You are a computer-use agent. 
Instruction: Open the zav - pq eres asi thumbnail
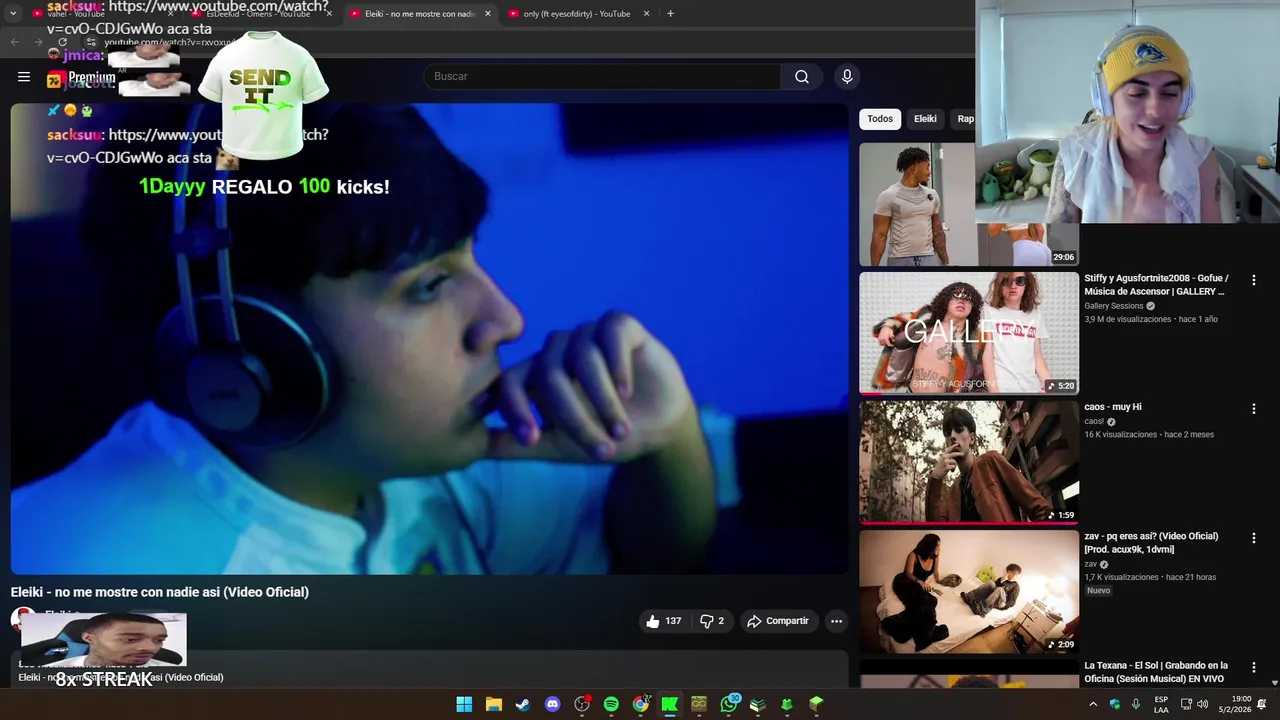tap(969, 591)
